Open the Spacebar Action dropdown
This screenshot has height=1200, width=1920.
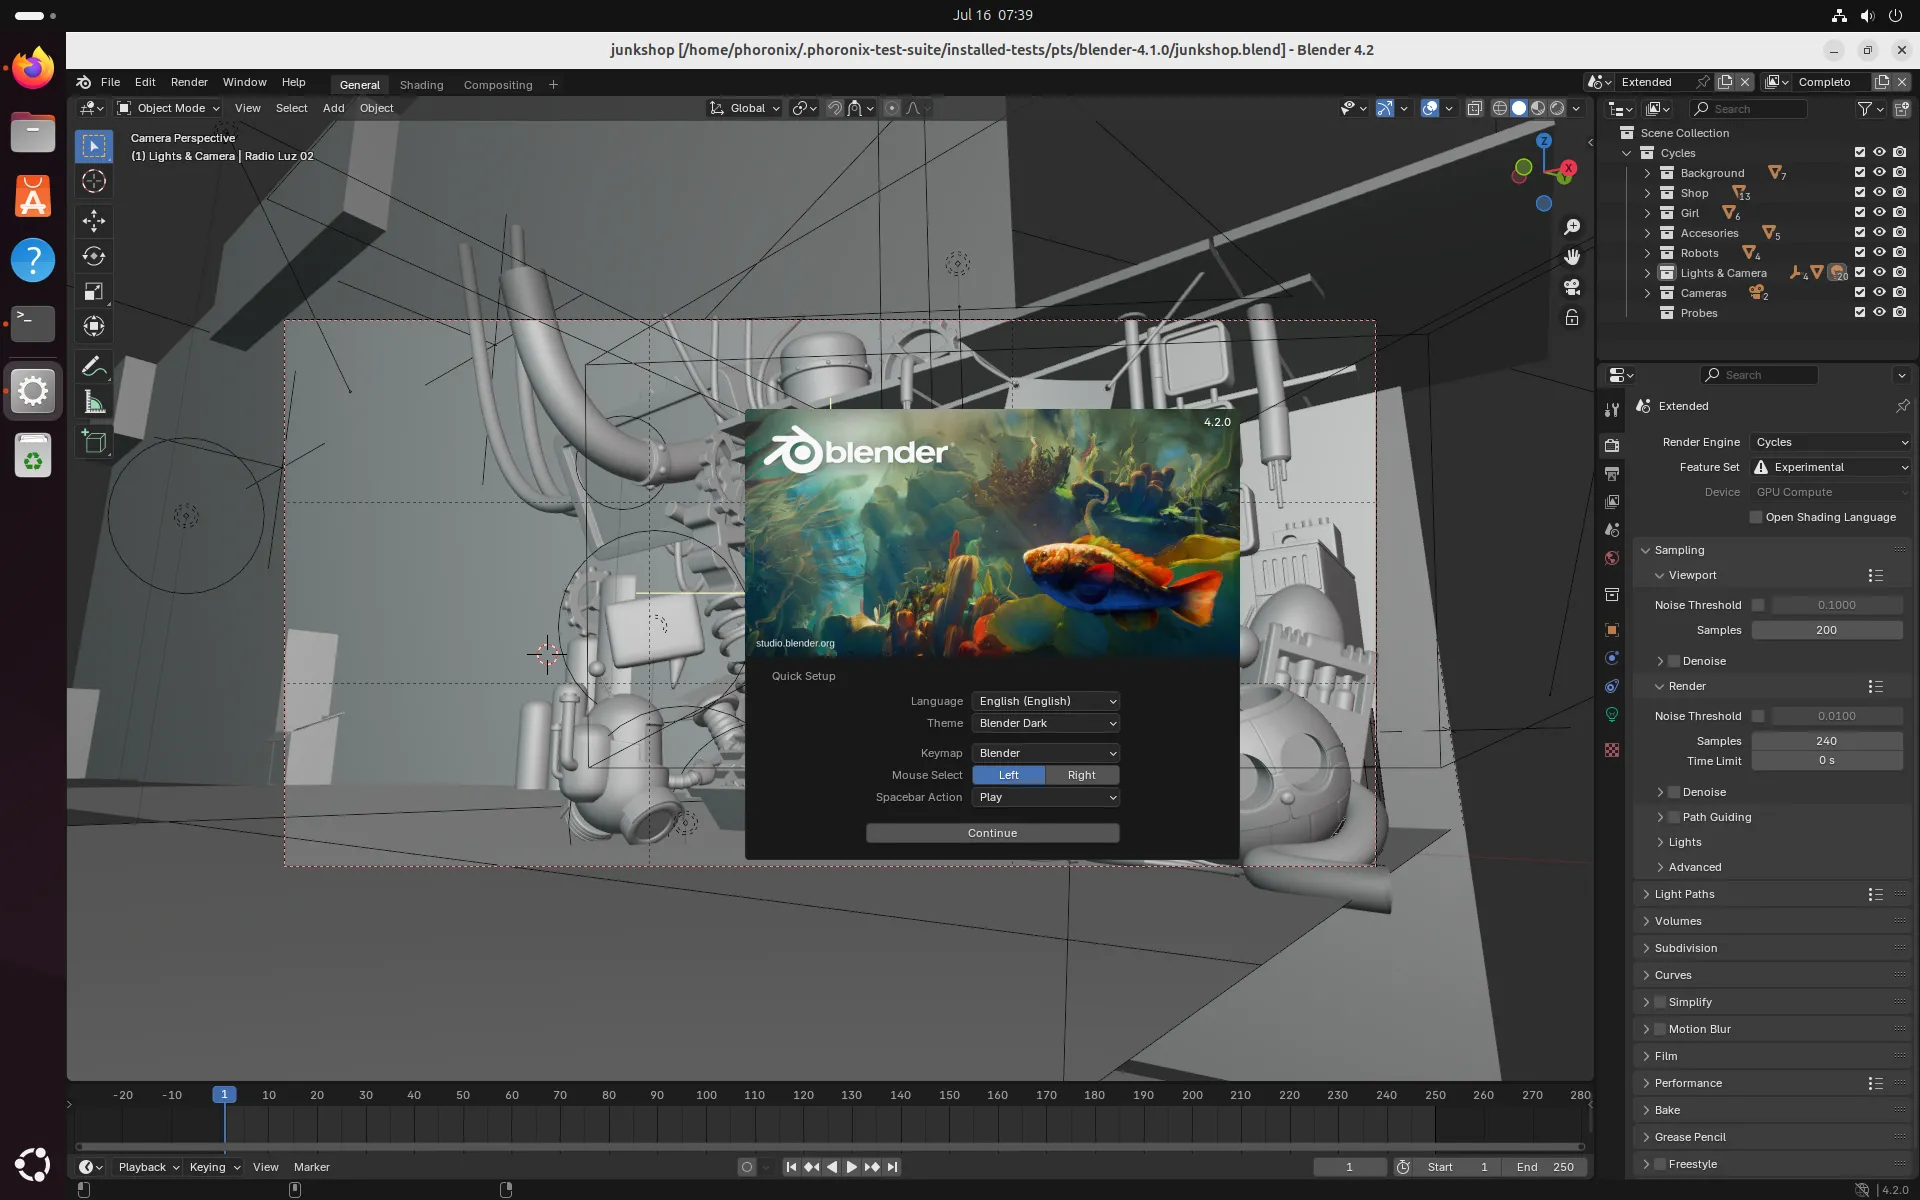(1046, 797)
